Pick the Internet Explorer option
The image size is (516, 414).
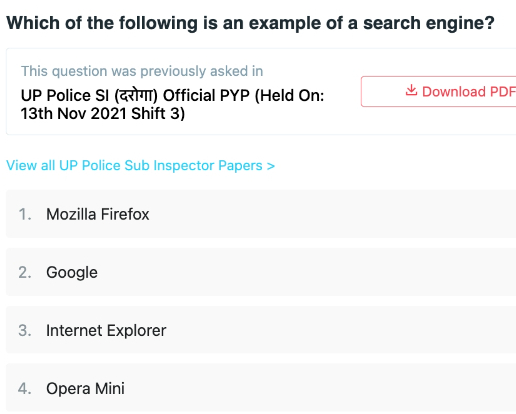(x=261, y=330)
